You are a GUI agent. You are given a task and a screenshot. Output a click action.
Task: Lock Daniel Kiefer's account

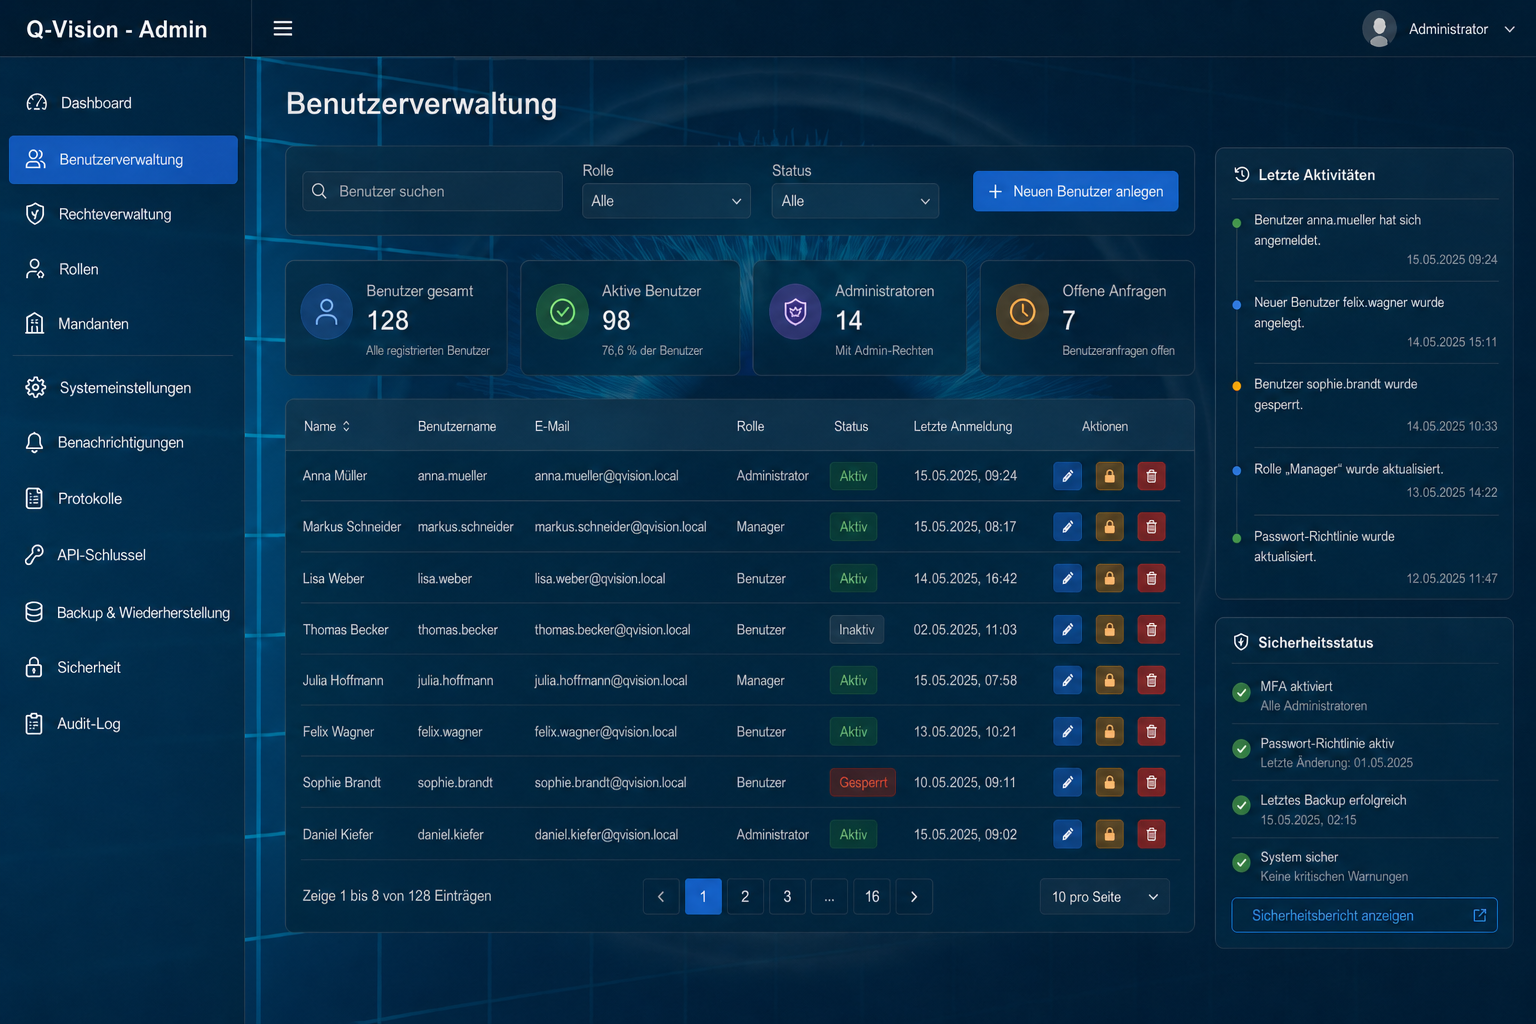(x=1109, y=834)
